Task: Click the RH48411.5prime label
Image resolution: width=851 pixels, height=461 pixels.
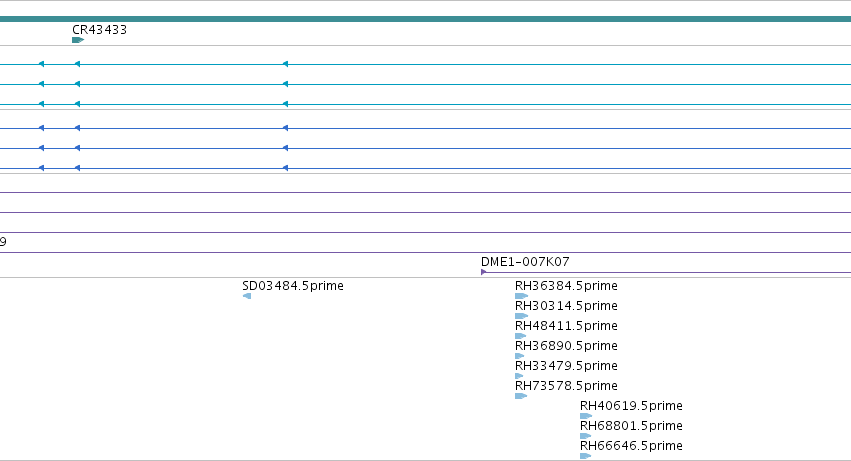Action: click(x=566, y=326)
